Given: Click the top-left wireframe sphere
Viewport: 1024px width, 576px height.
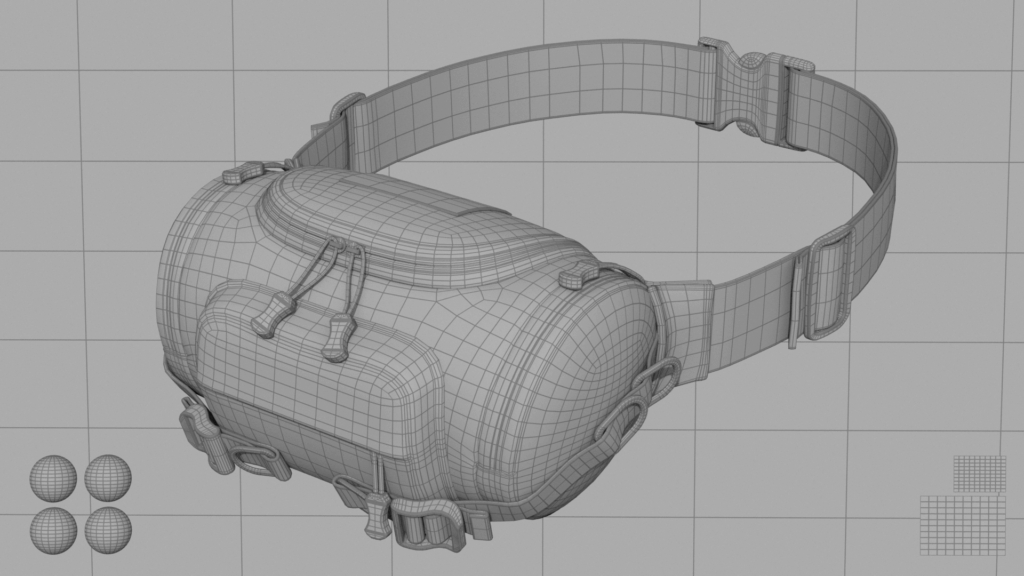Looking at the screenshot, I should pyautogui.click(x=53, y=478).
